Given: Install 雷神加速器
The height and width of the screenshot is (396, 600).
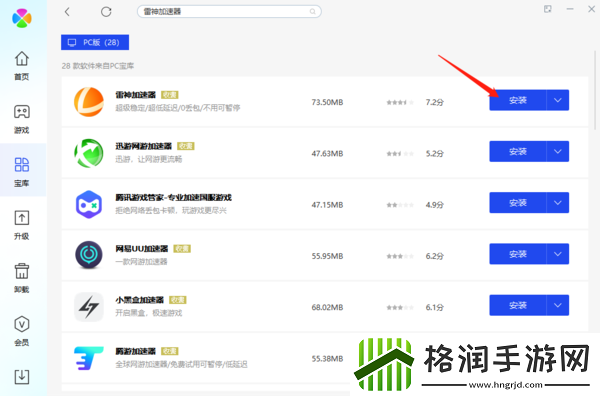Looking at the screenshot, I should pos(518,100).
